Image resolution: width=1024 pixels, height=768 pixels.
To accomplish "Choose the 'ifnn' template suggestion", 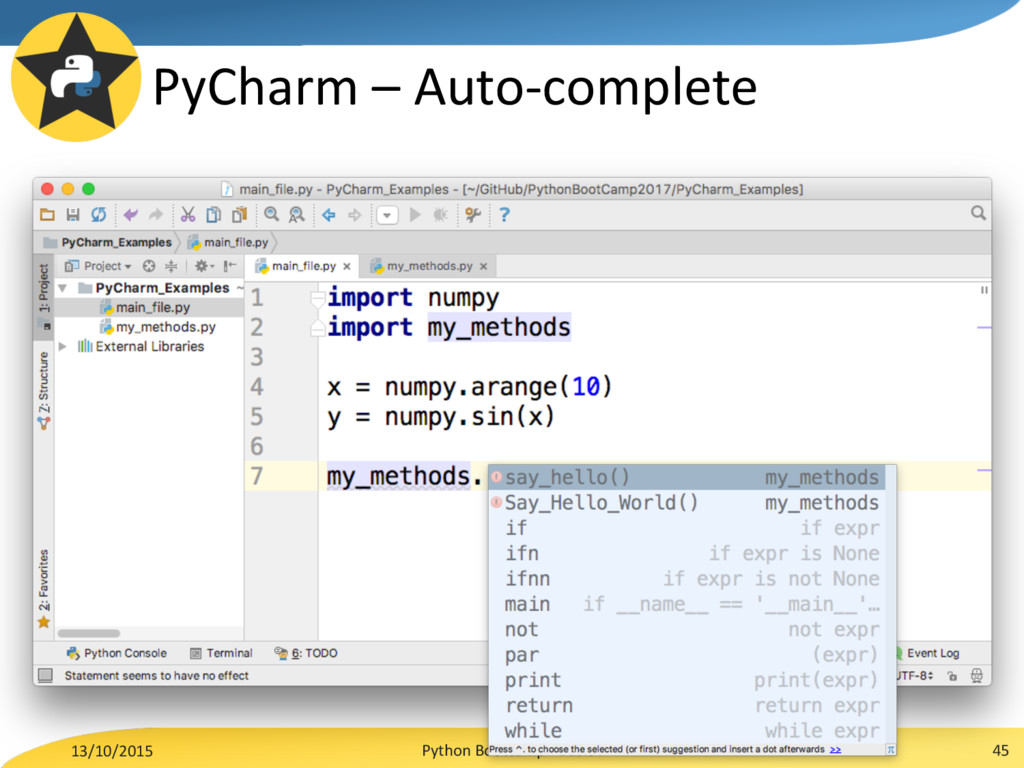I will coord(686,579).
